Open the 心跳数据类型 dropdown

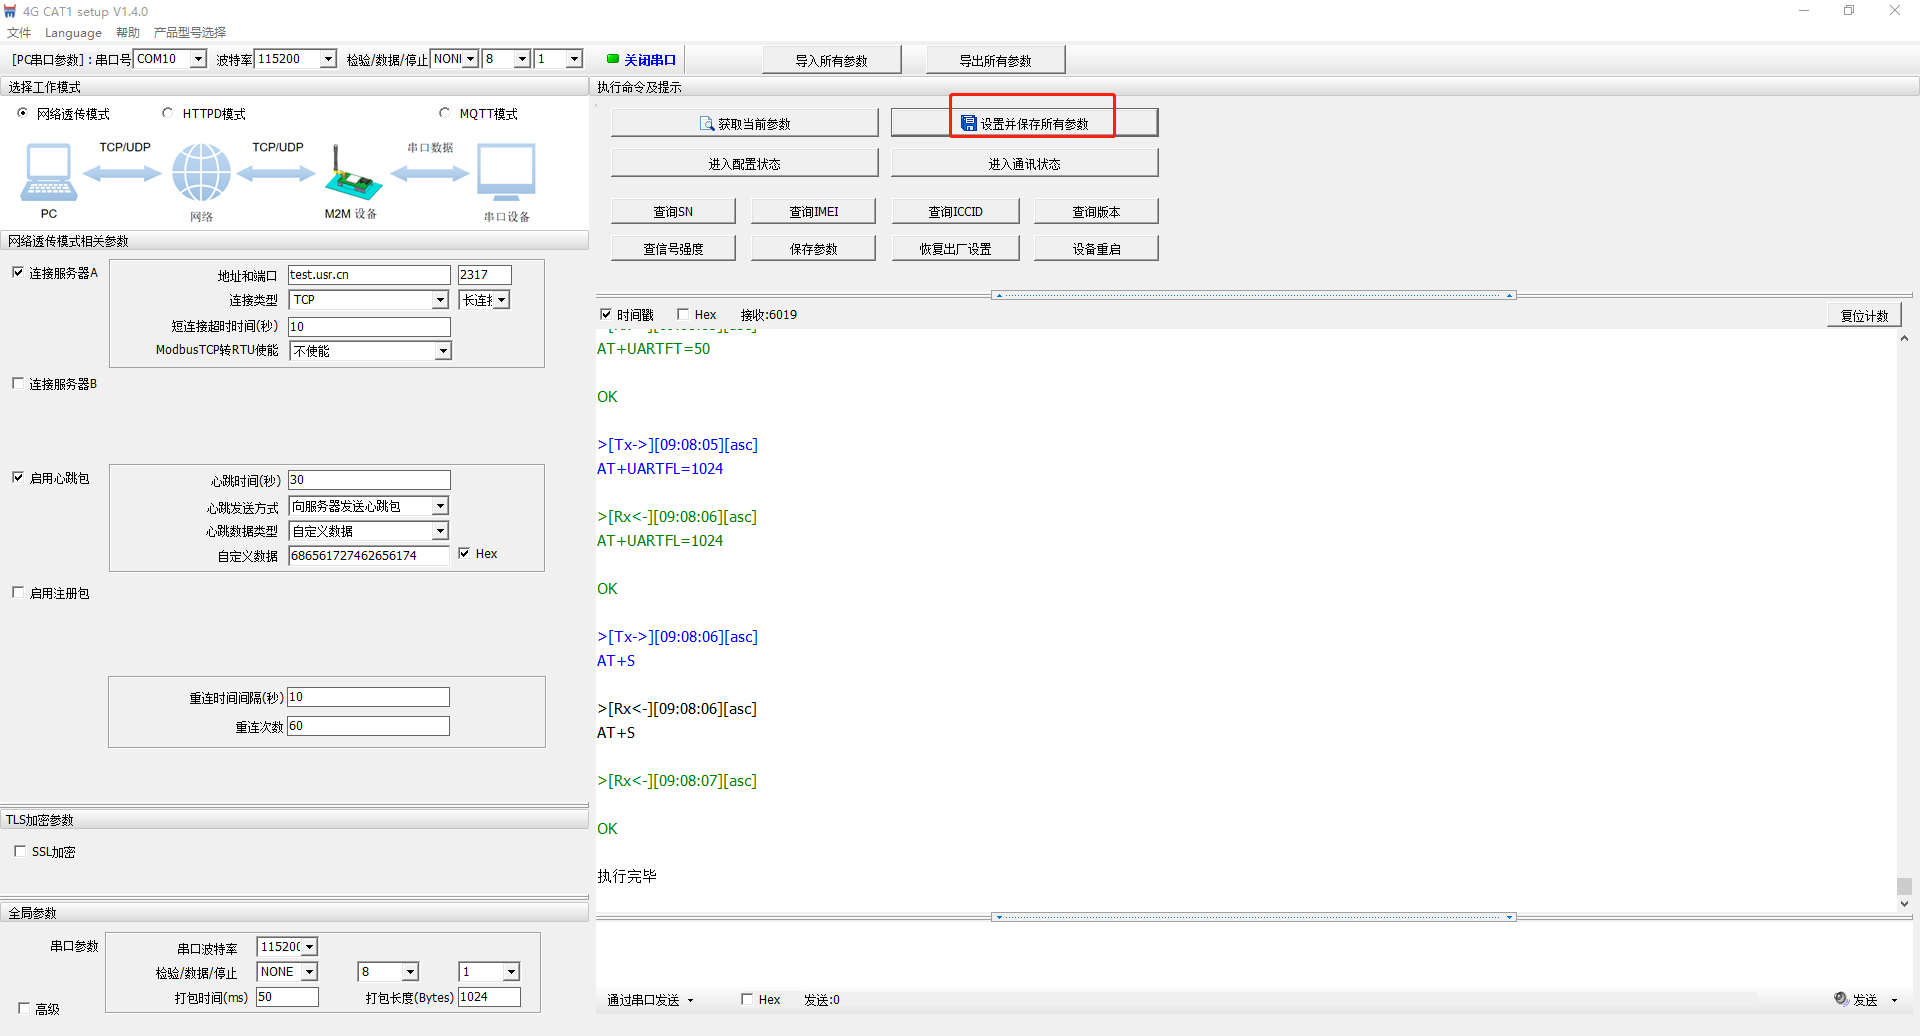point(440,531)
